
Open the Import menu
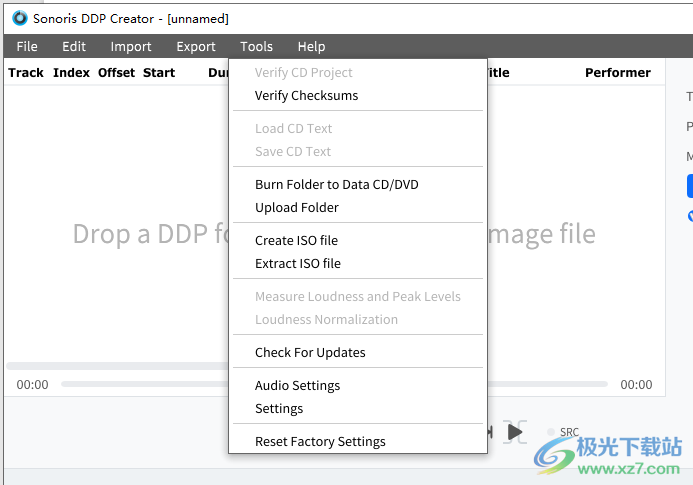131,46
